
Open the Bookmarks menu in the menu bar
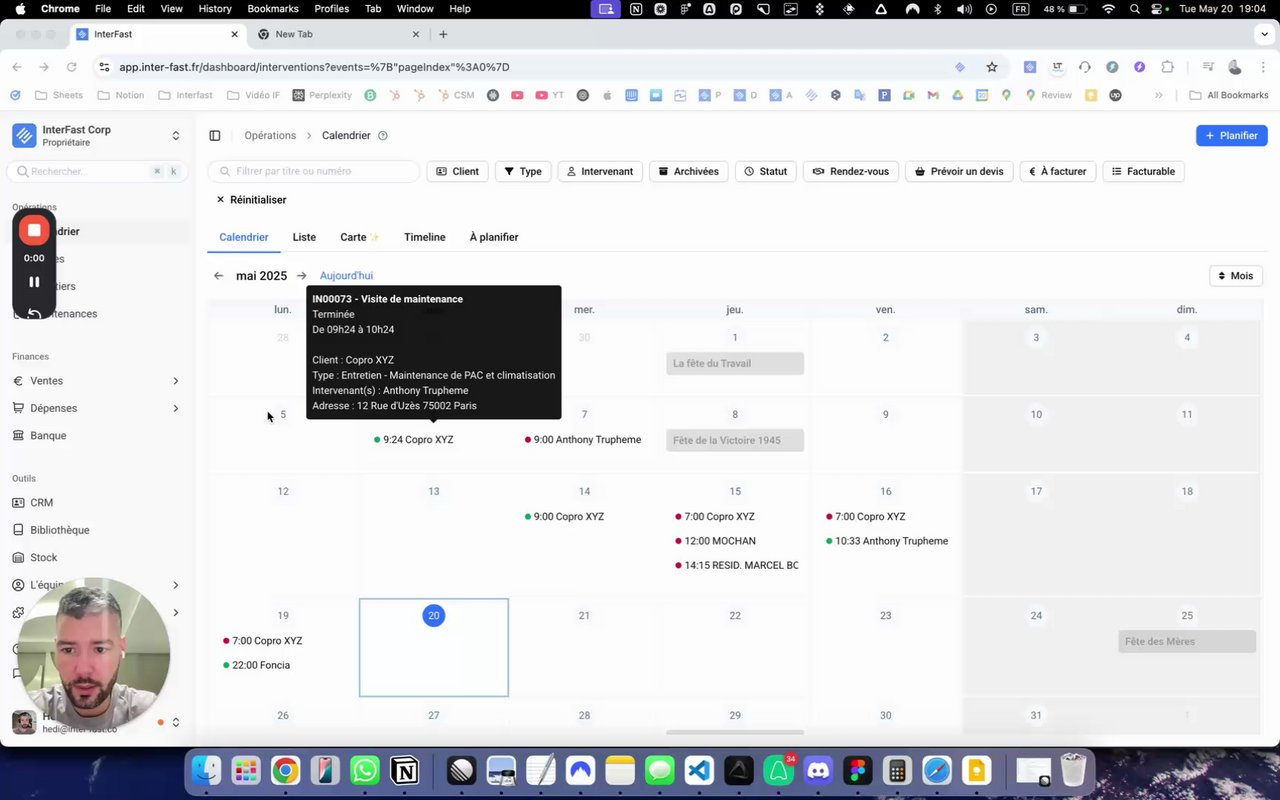point(273,8)
